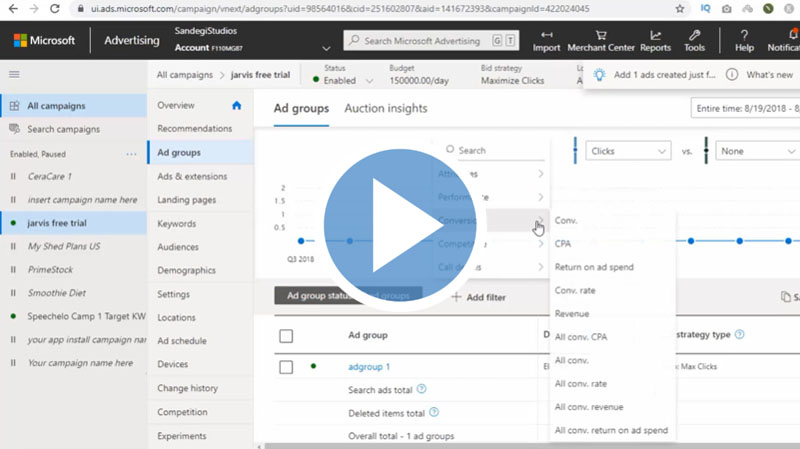
Task: Choose All conv. revenue option
Action: click(589, 407)
